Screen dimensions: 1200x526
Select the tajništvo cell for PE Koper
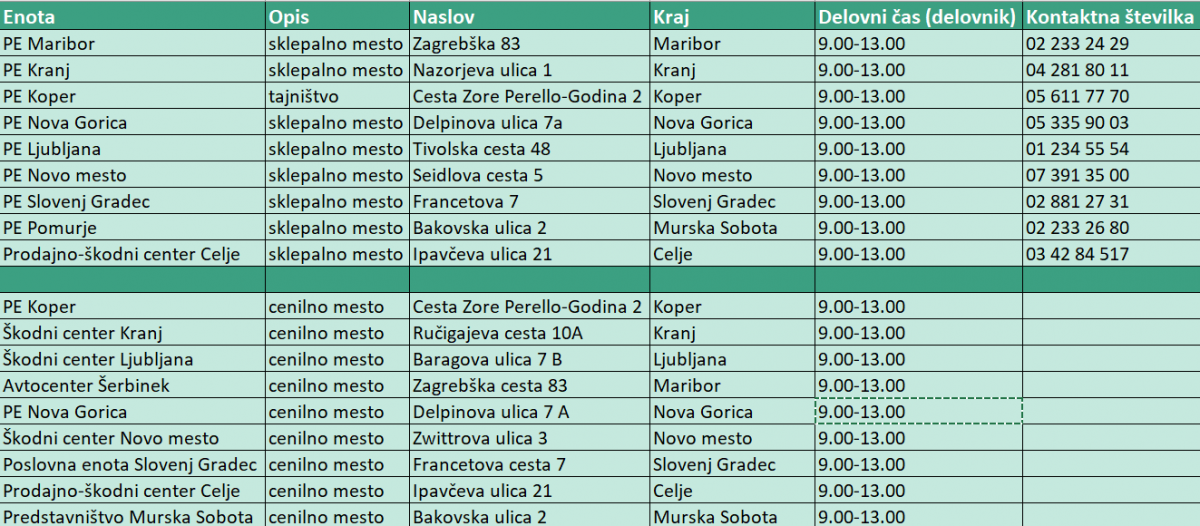coord(337,97)
